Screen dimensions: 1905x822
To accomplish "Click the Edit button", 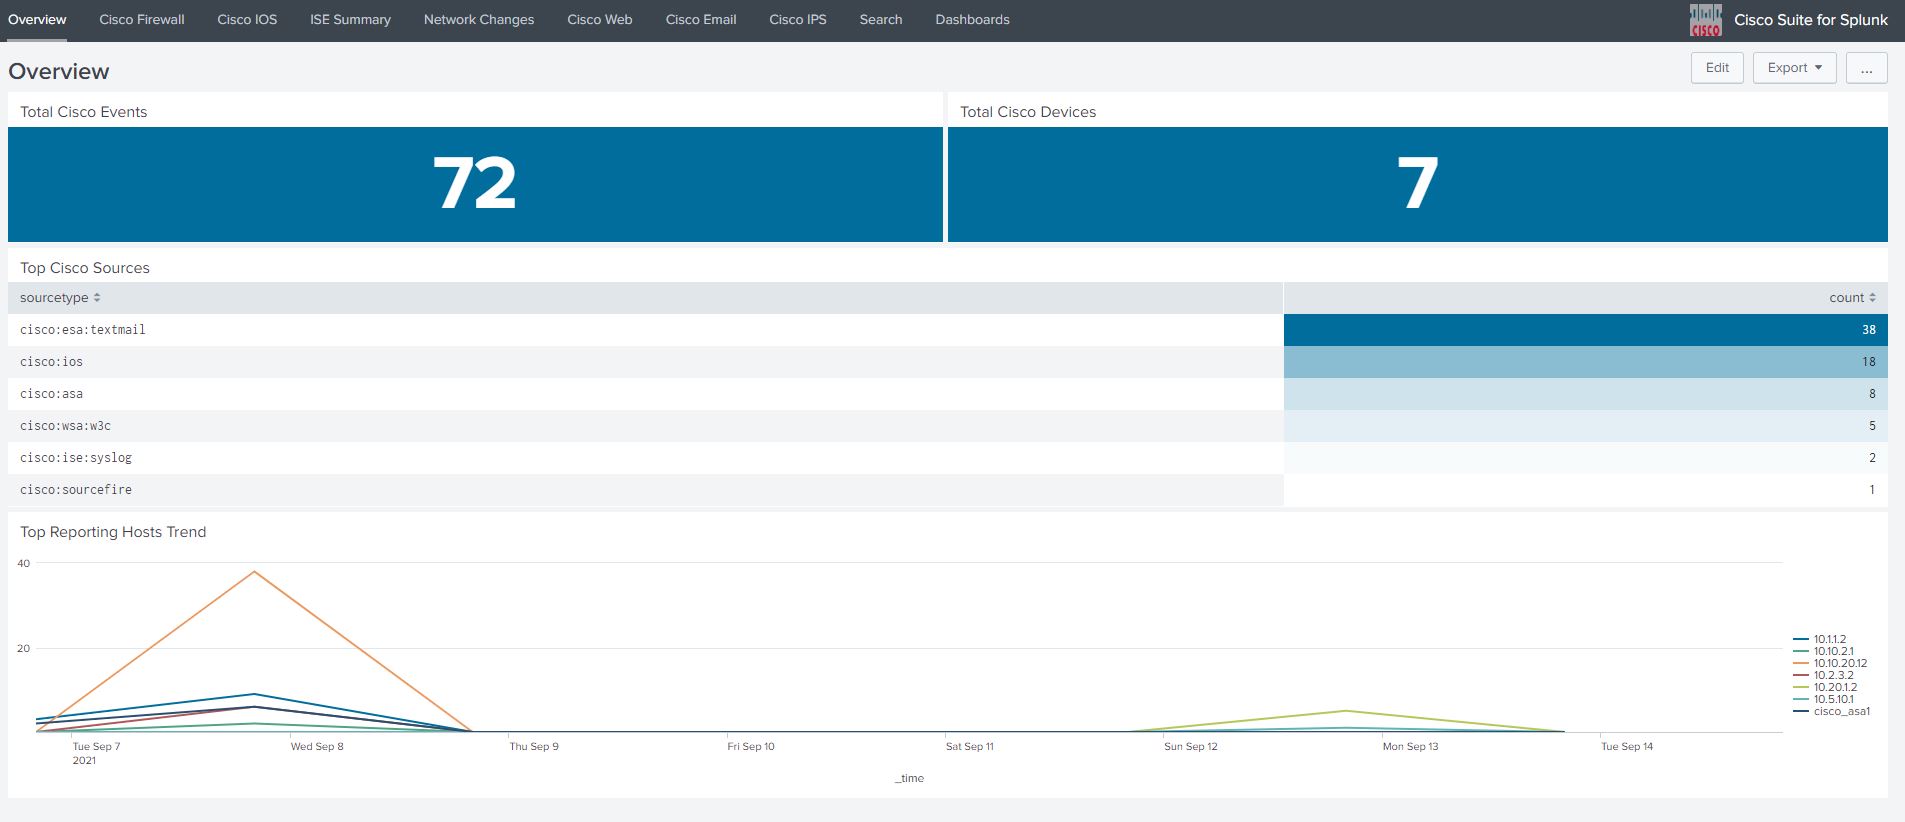I will pos(1717,68).
